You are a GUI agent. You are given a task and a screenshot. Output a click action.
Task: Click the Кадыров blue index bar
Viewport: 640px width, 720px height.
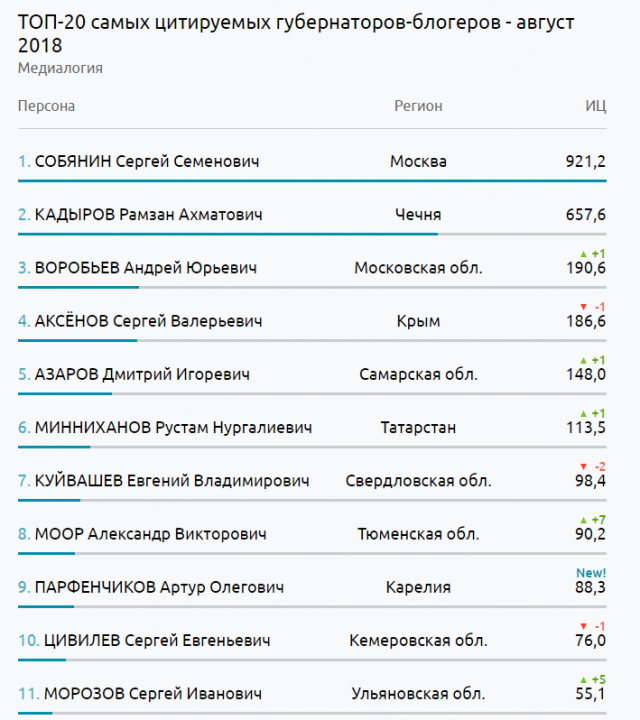click(x=227, y=234)
